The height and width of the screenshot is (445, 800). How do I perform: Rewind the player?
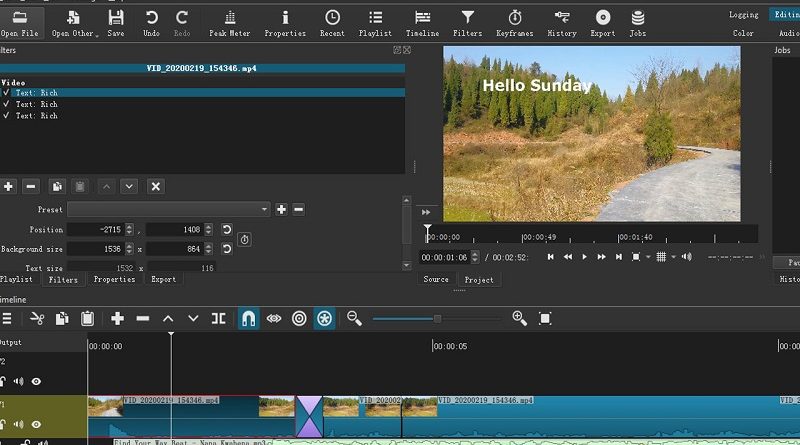click(567, 257)
